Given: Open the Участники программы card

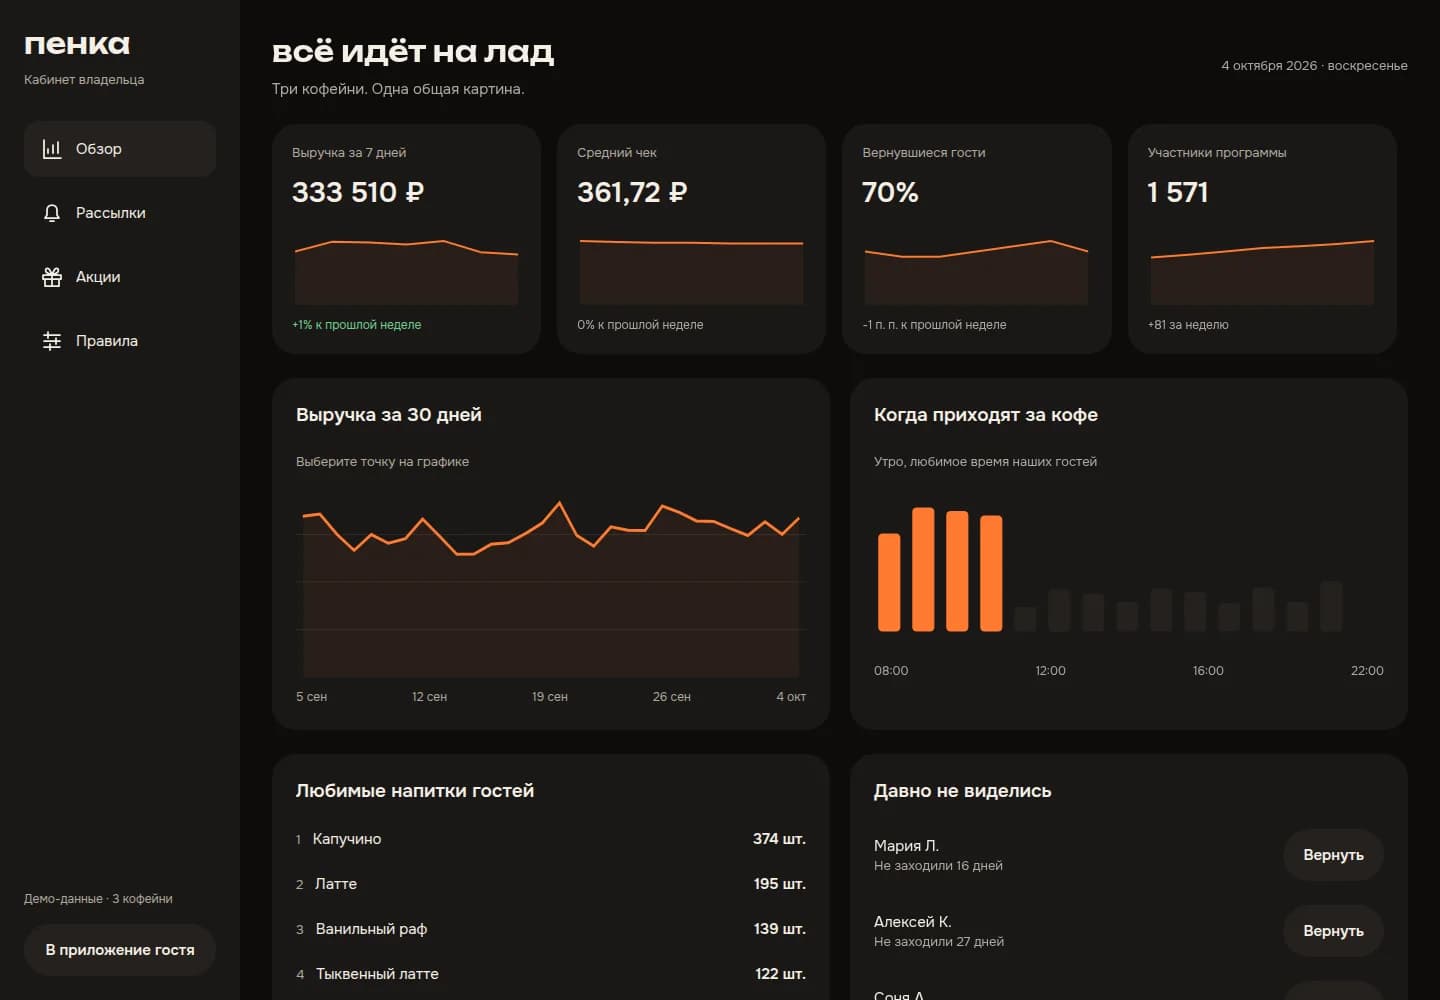Looking at the screenshot, I should [x=1262, y=239].
